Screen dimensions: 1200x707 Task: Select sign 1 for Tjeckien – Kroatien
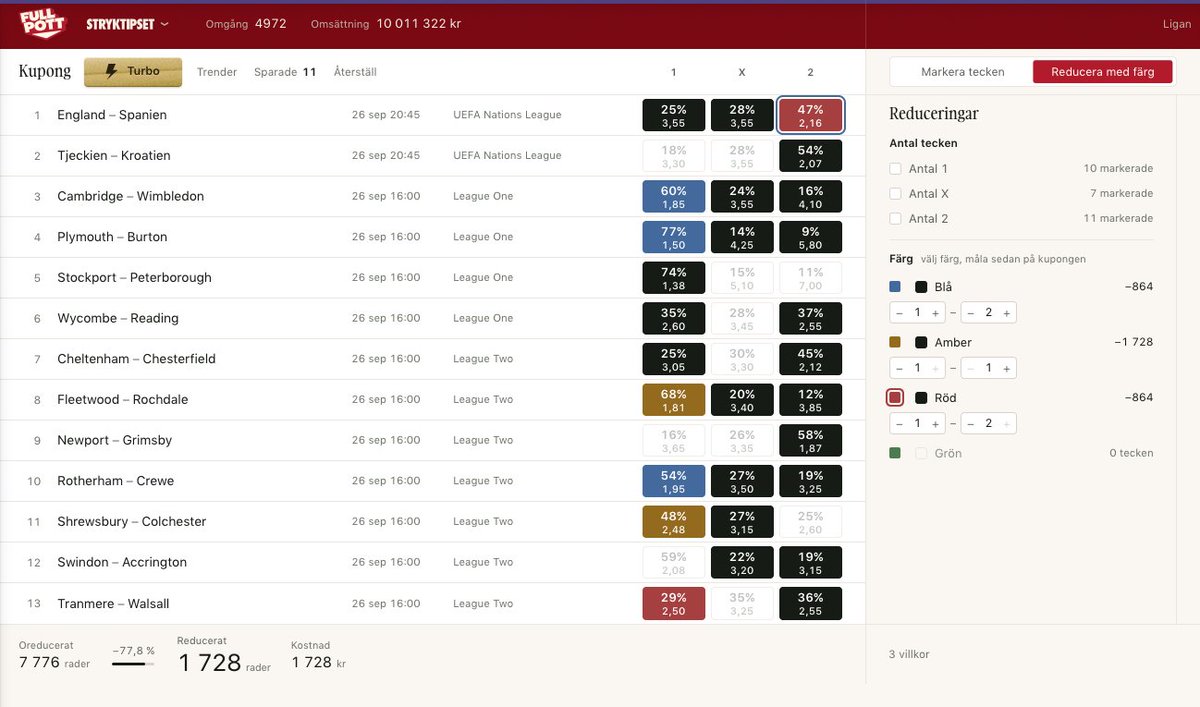[x=674, y=156]
